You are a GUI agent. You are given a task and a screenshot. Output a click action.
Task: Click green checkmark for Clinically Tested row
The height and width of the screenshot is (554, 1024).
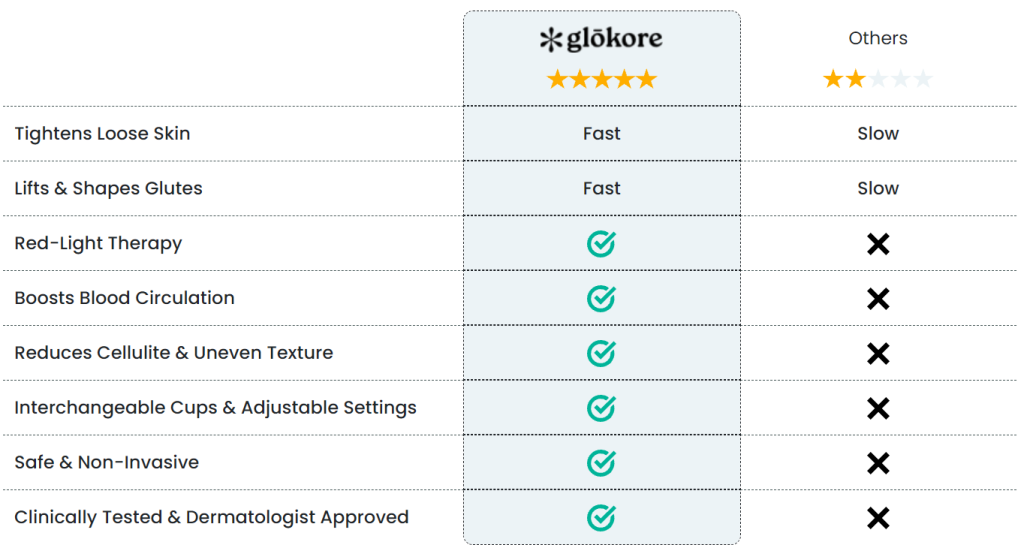point(601,518)
